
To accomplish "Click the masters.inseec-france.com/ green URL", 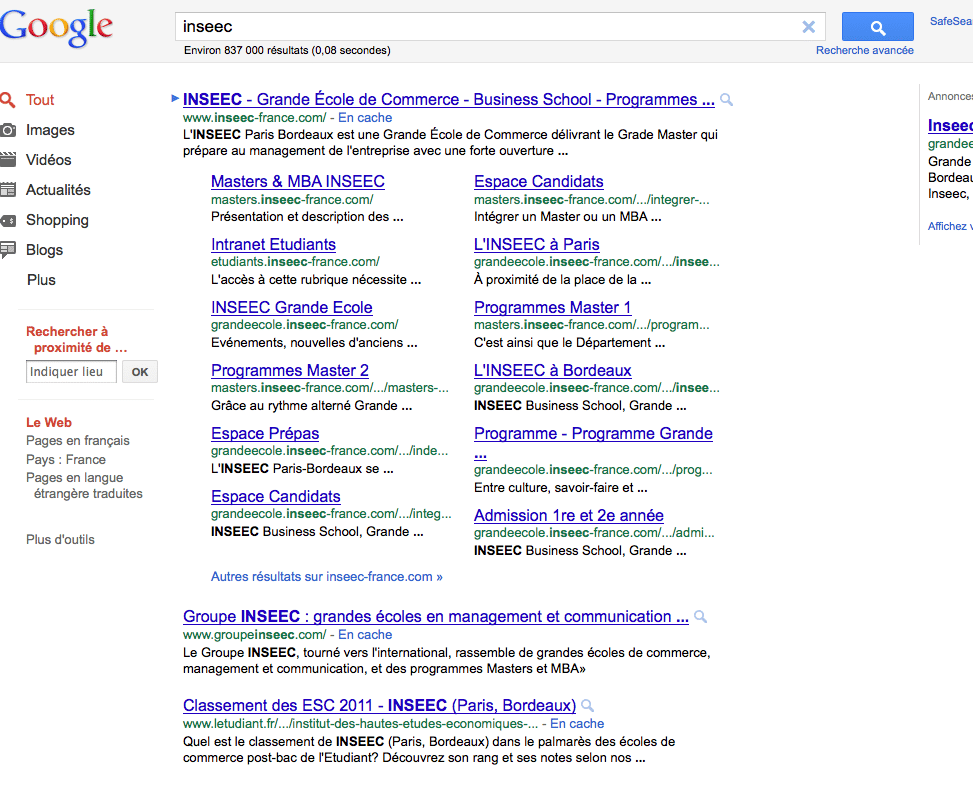I will point(292,200).
